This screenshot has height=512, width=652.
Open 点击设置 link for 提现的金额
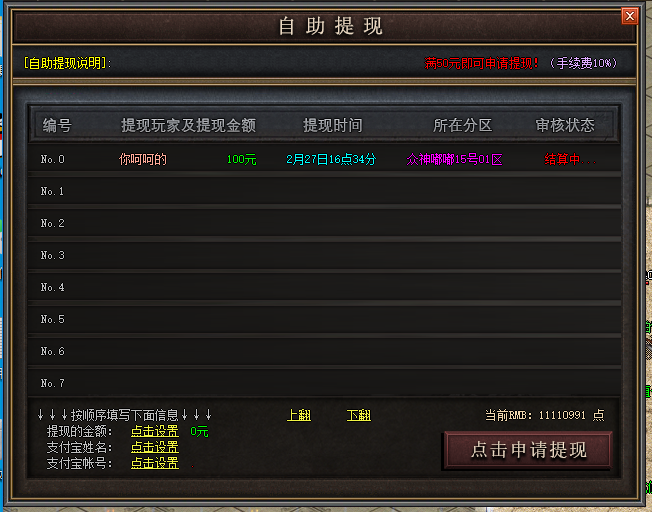[155, 431]
